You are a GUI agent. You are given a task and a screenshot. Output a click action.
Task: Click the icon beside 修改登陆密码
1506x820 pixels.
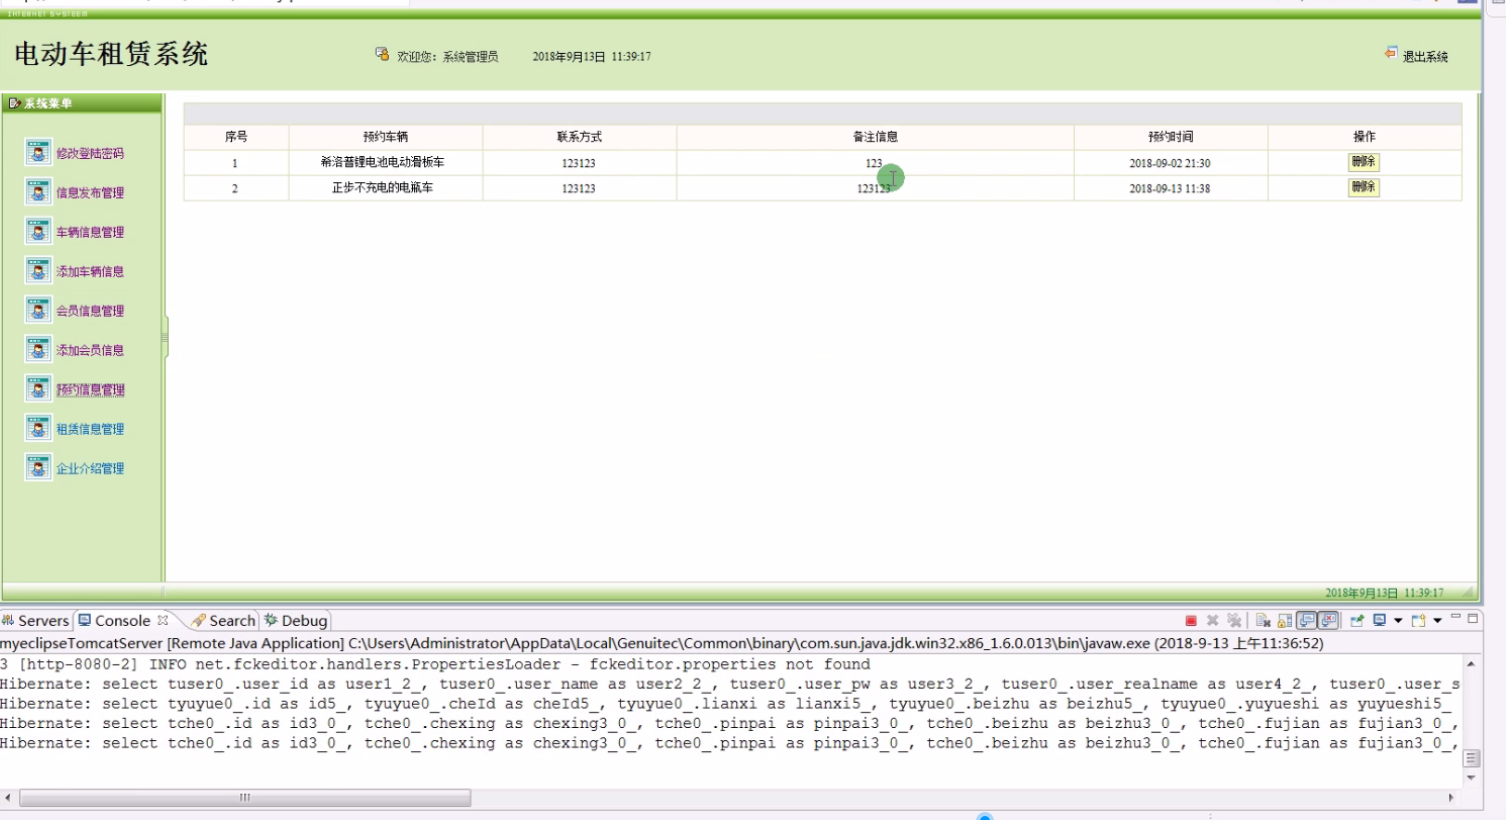38,152
